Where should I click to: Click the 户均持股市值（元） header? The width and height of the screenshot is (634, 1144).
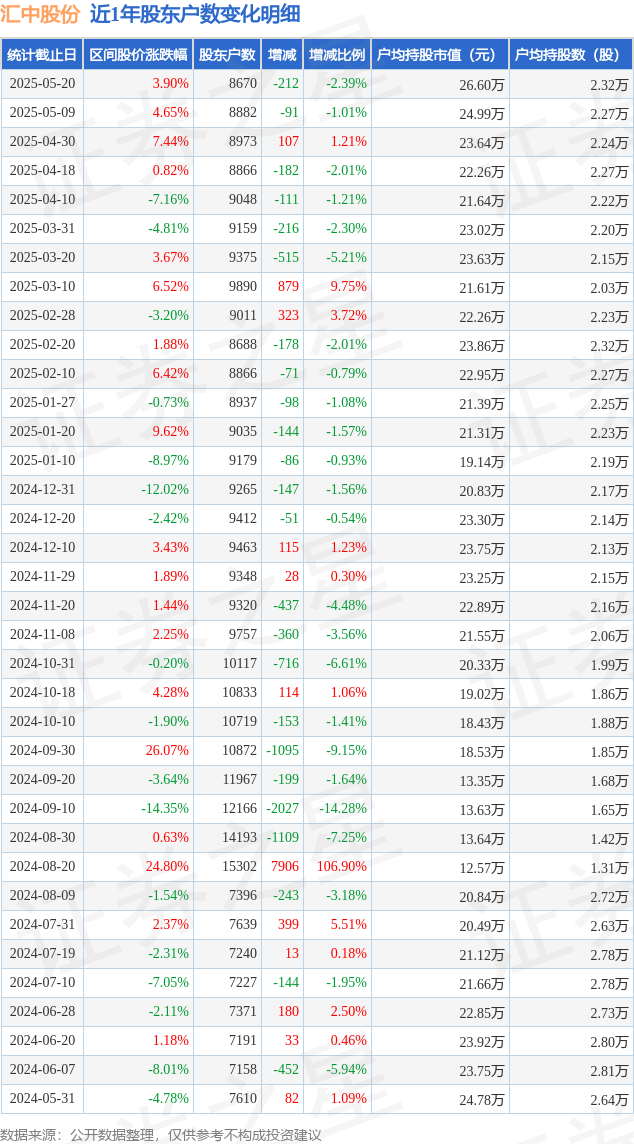pos(439,54)
